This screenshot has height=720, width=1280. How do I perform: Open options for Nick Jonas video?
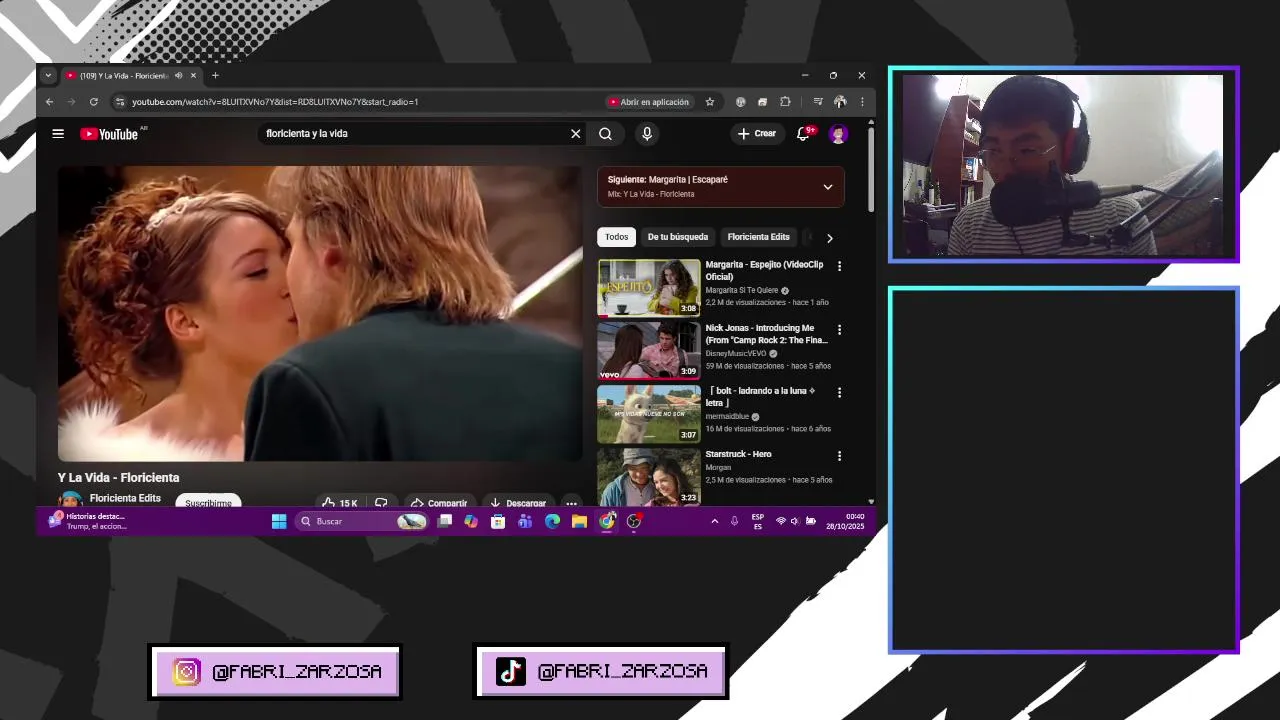[839, 330]
